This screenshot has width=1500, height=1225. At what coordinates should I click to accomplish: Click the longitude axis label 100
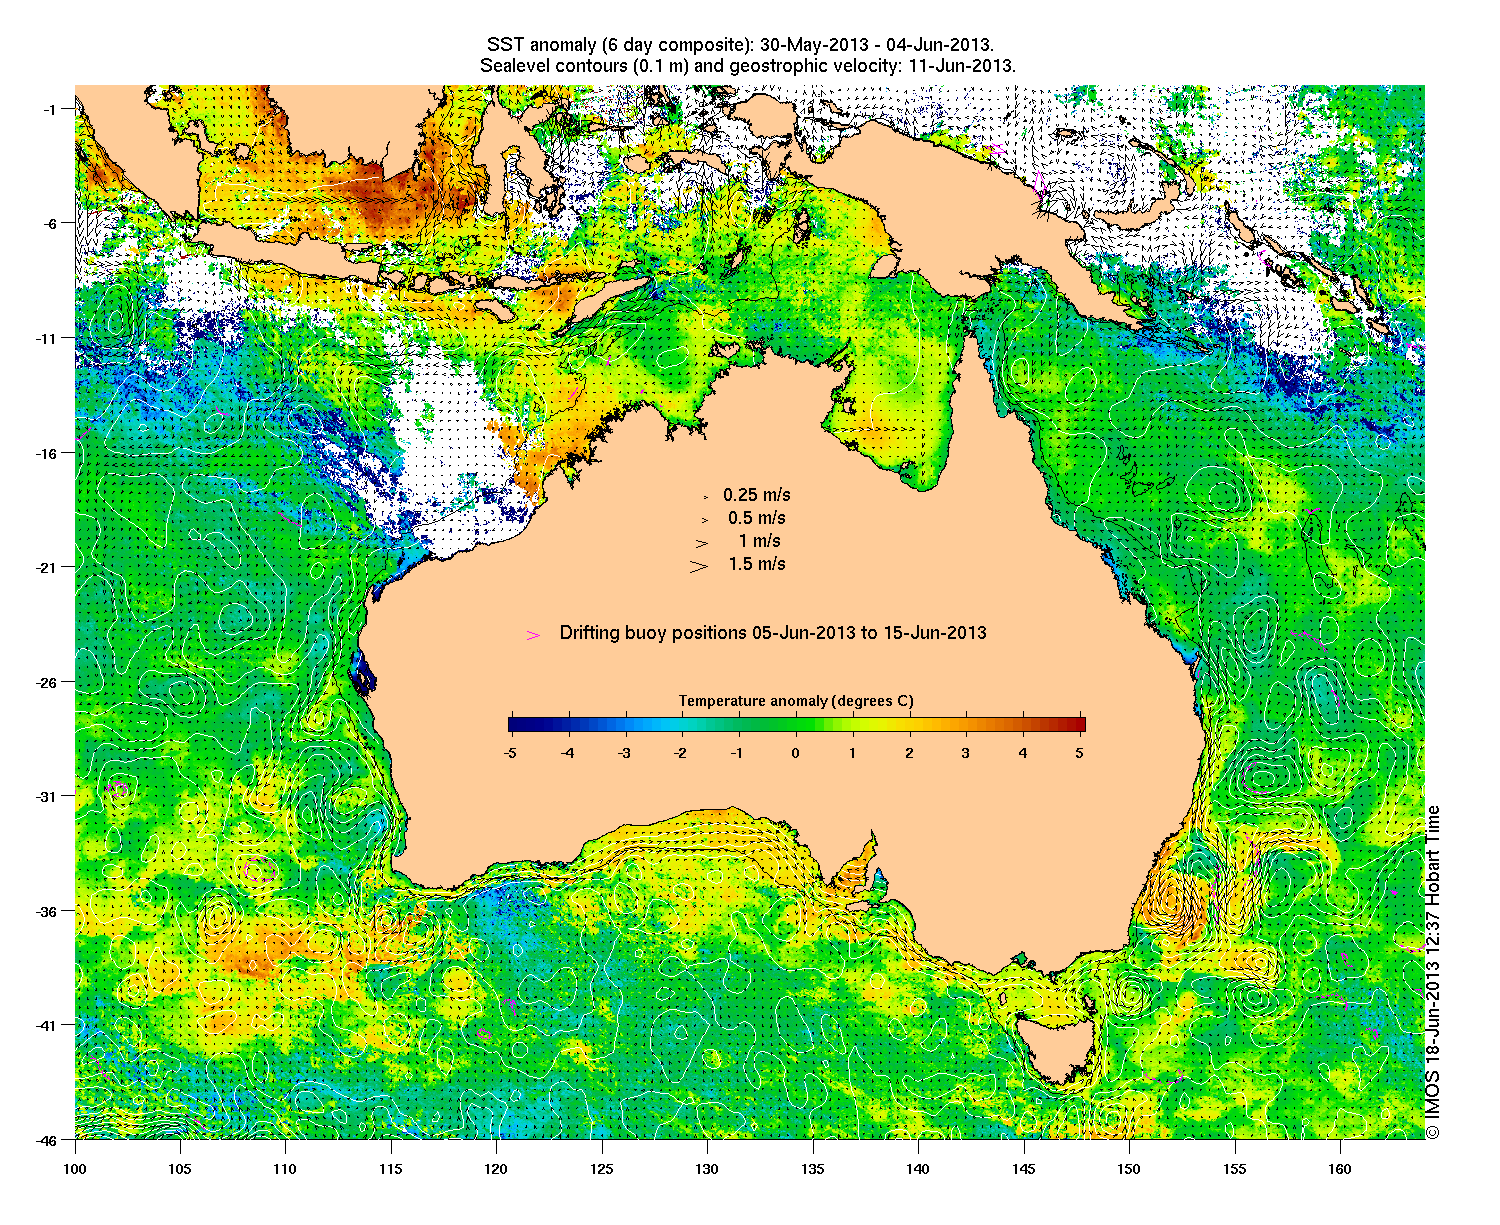75,1169
